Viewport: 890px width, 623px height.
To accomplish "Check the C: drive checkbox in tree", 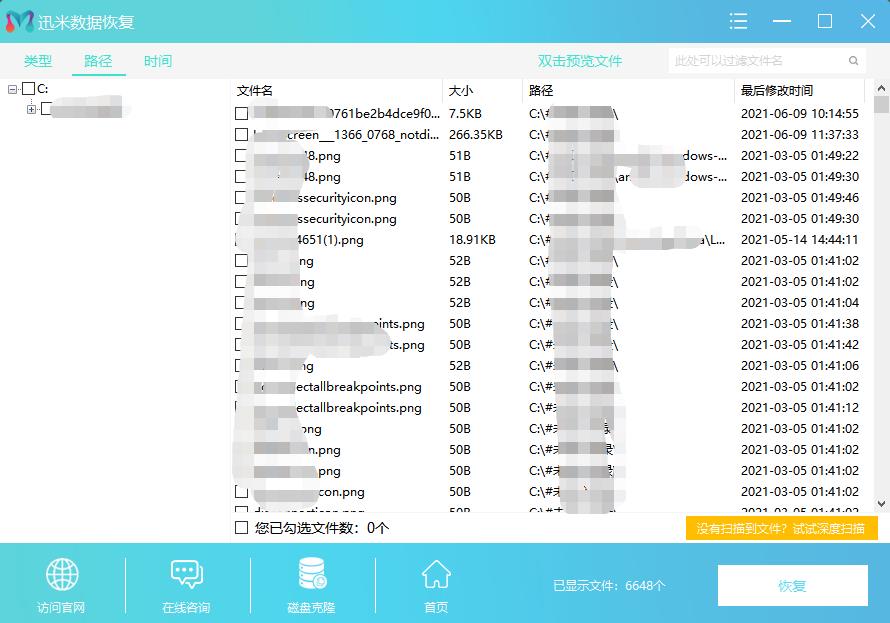I will click(29, 89).
